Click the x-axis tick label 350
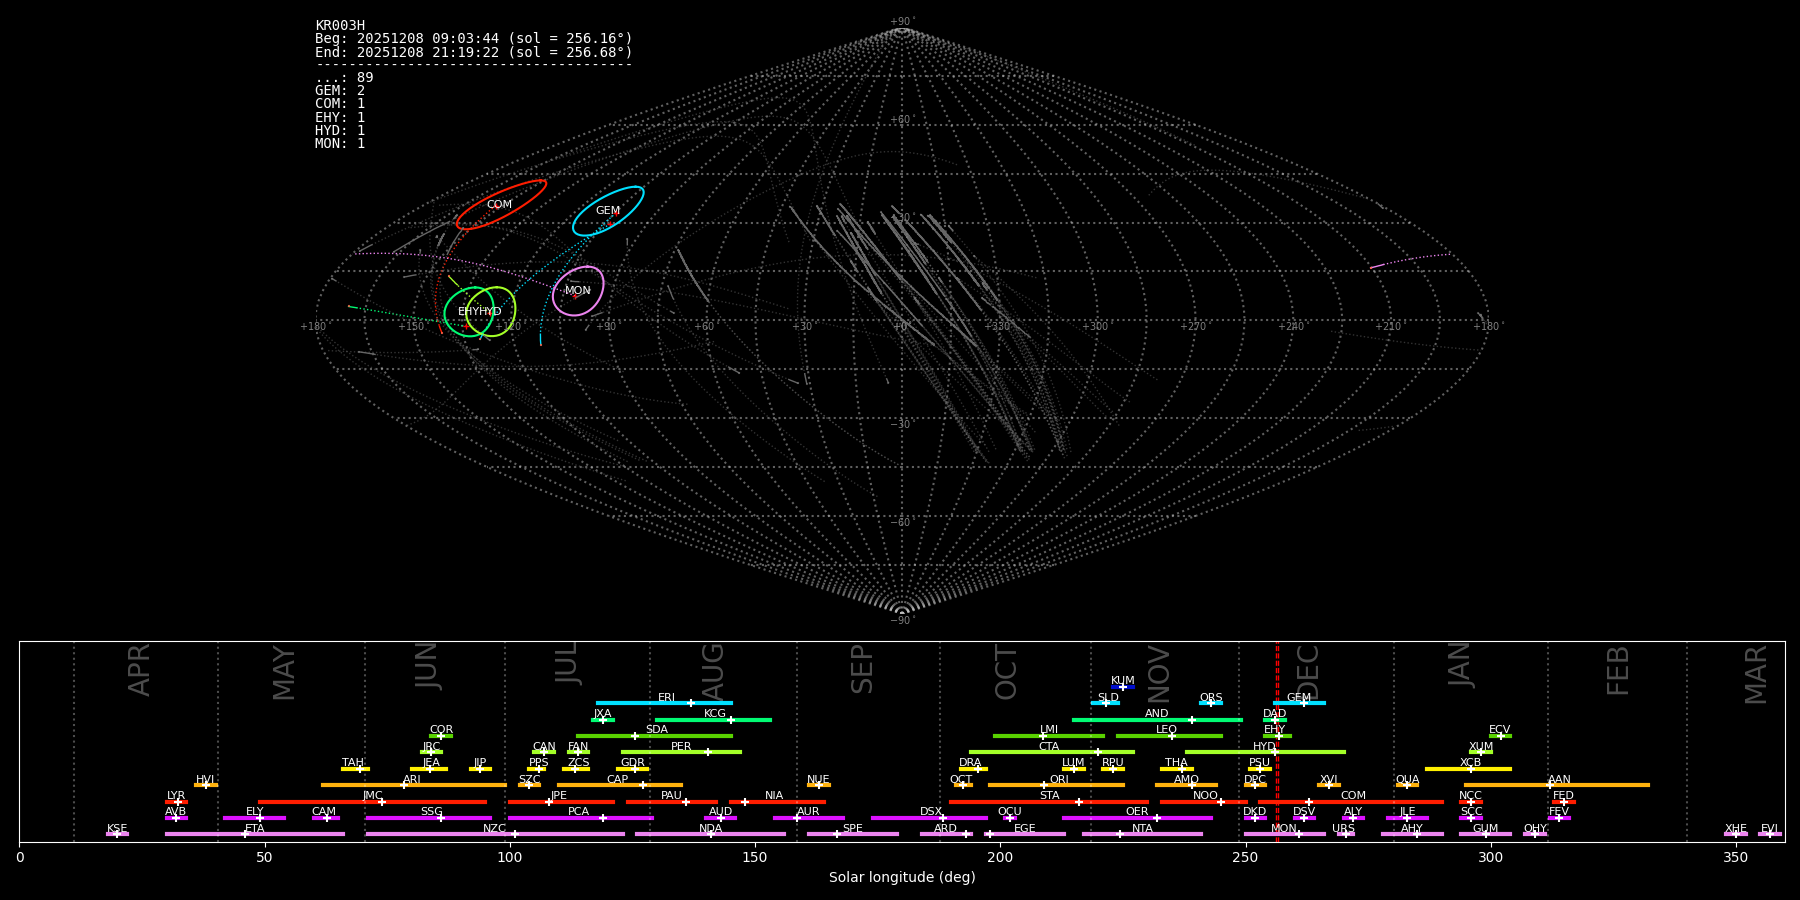Screen dimensions: 1800x900 pos(1736,857)
